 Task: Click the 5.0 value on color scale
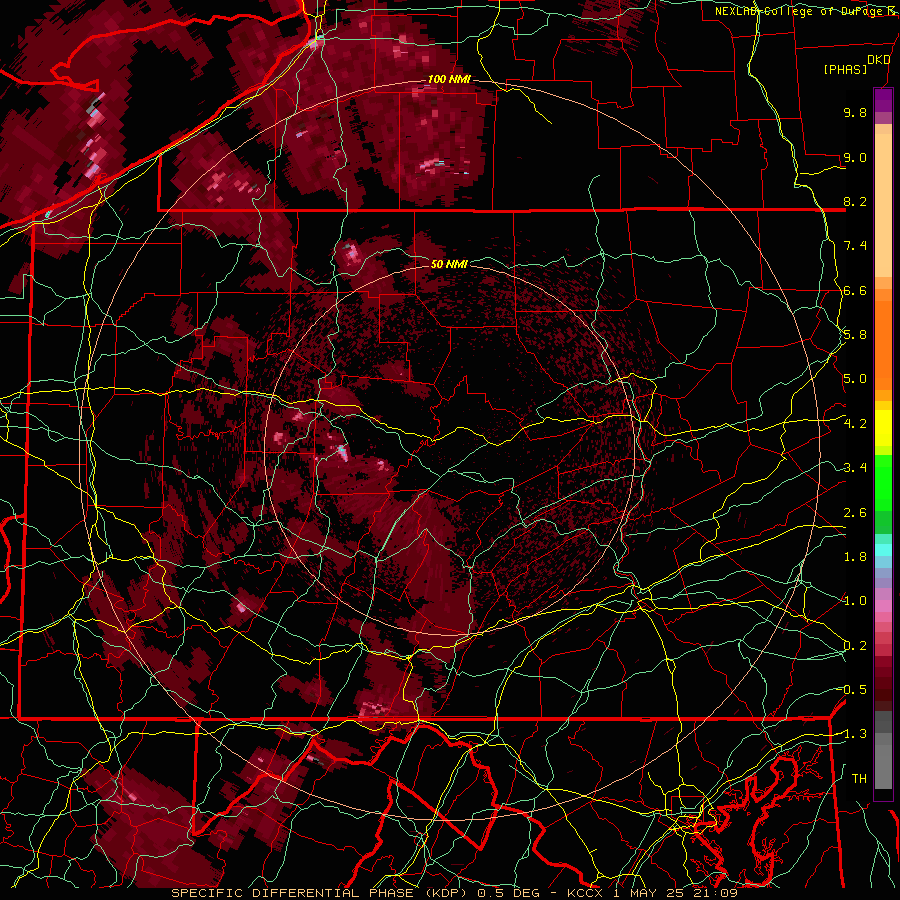[x=855, y=379]
